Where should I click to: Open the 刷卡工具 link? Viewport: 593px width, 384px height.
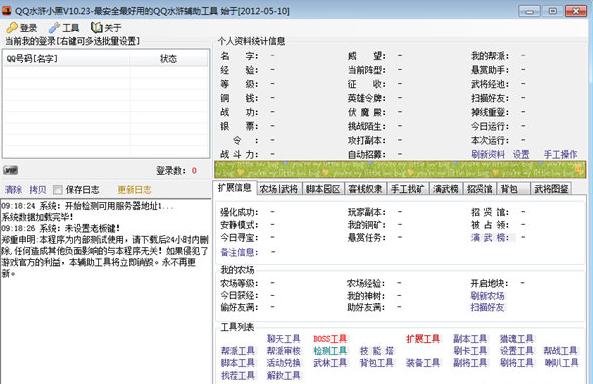coord(470,351)
